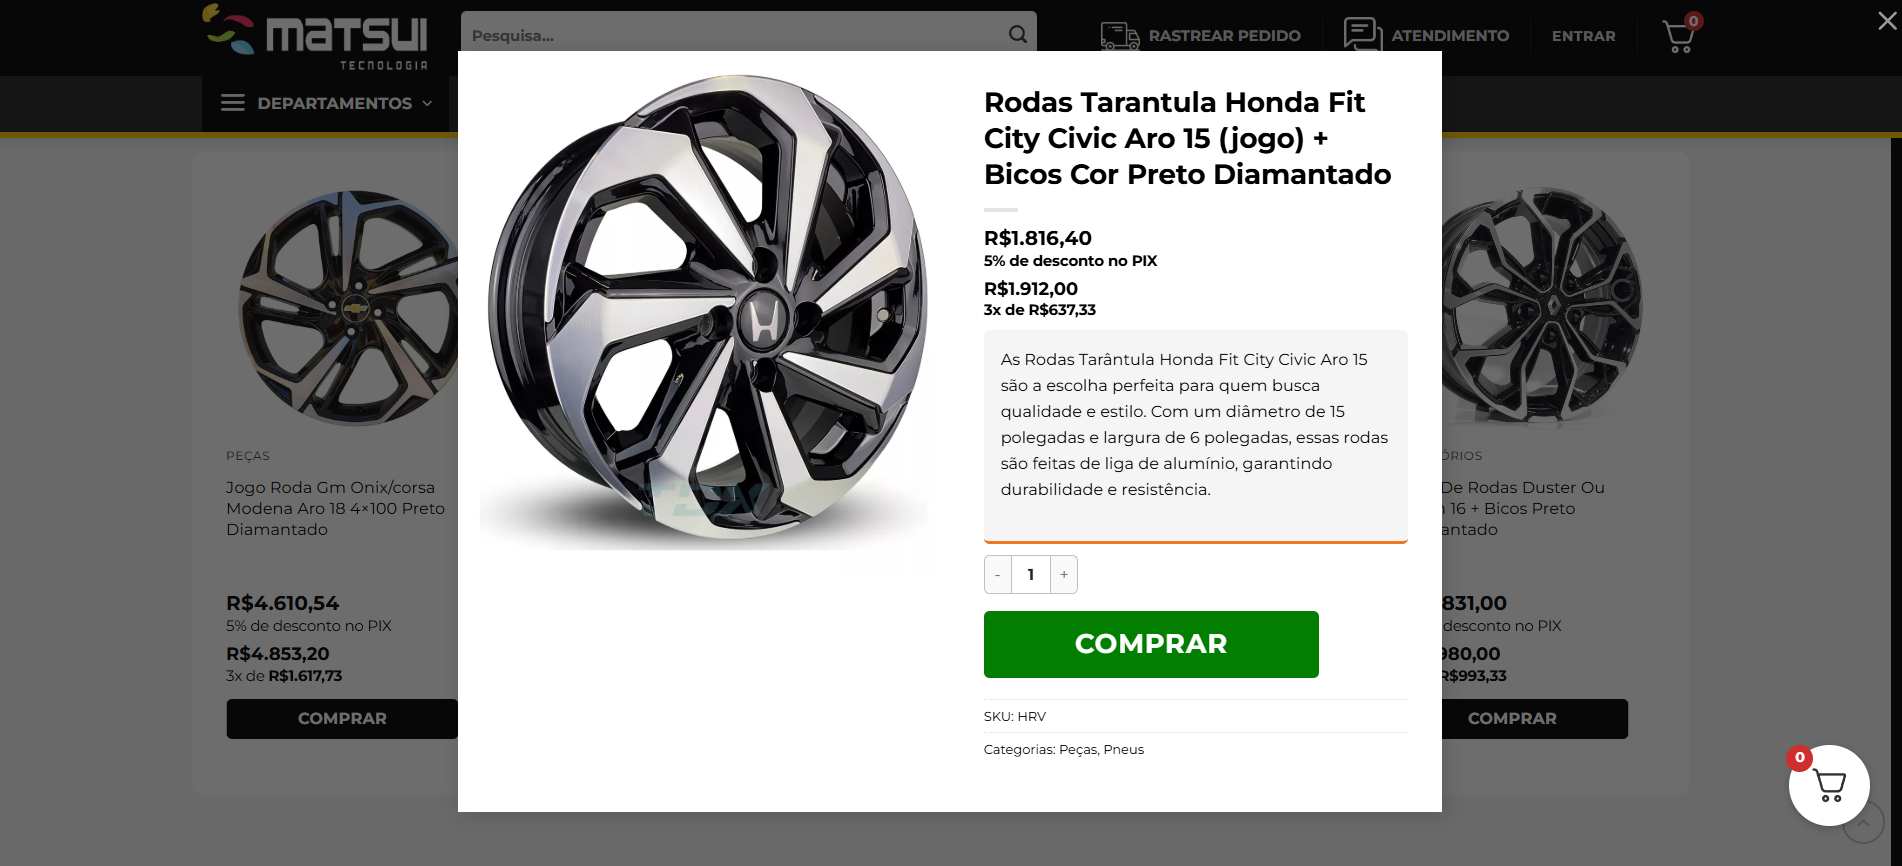Image resolution: width=1902 pixels, height=866 pixels.
Task: Click the Matsui Tecnologia logo
Action: [x=315, y=37]
